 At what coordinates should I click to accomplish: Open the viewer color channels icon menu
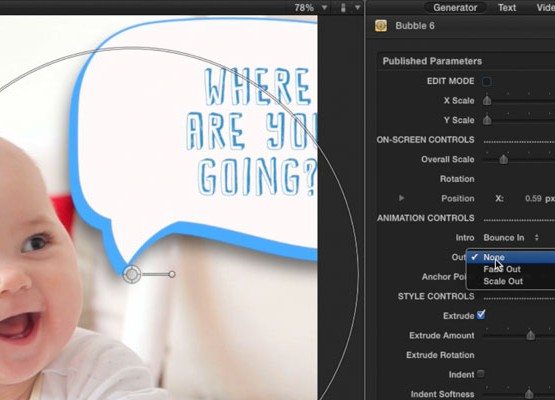pos(343,7)
